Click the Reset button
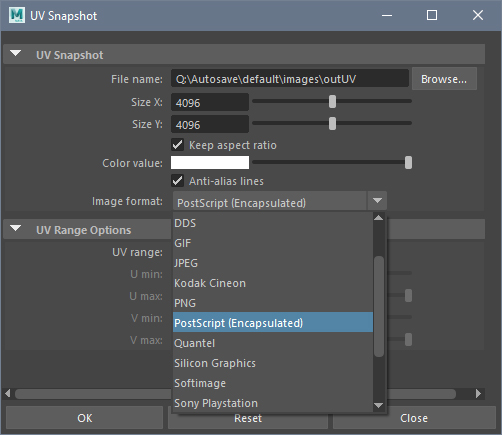Image resolution: width=502 pixels, height=435 pixels. tap(248, 419)
